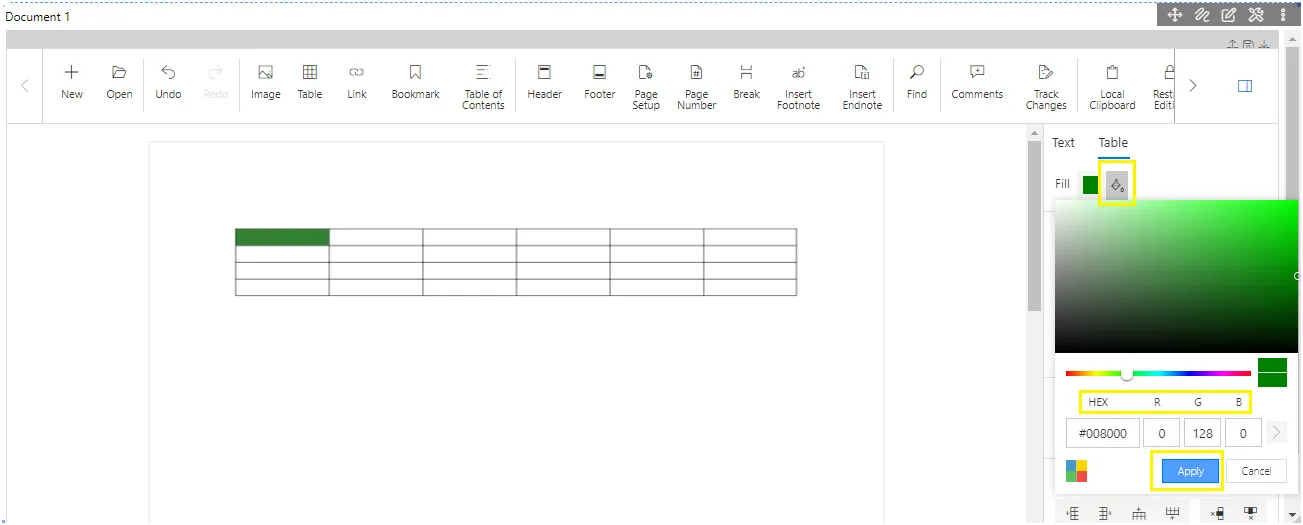Switch to the Text properties tab
This screenshot has height=525, width=1303.
(1063, 143)
